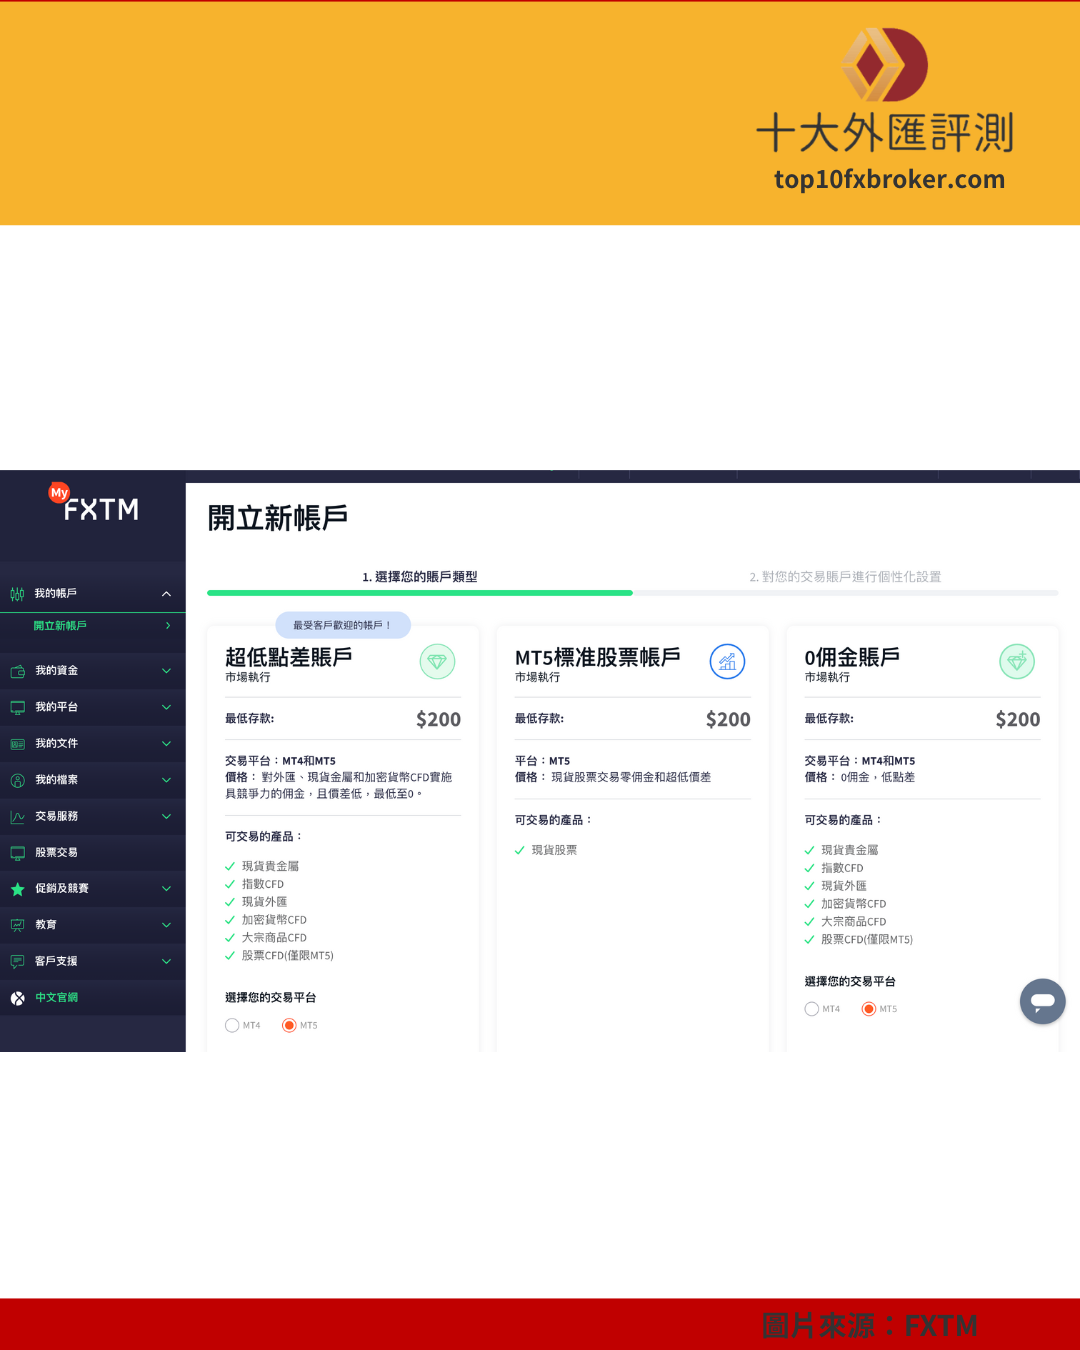Image resolution: width=1080 pixels, height=1350 pixels.
Task: Click the MT5標准股票帳戶 card title
Action: click(x=597, y=657)
